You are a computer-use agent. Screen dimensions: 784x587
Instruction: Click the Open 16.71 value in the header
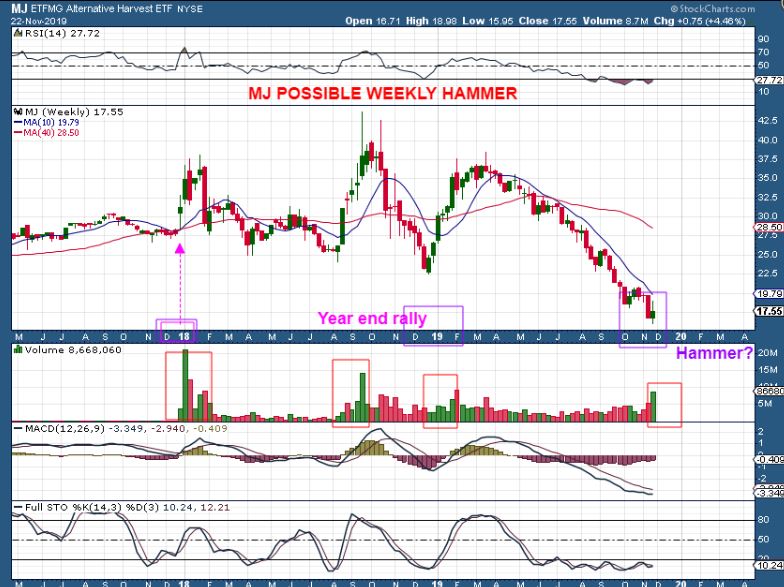(x=373, y=21)
